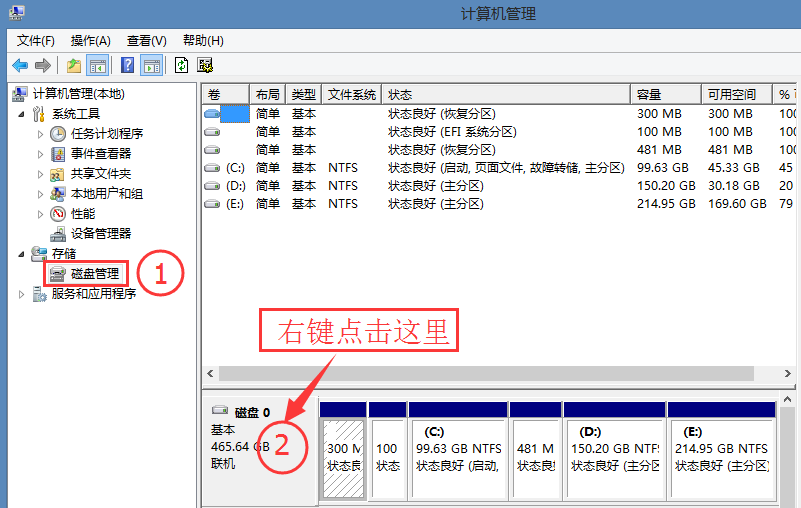801x508 pixels.
Task: Open the 操作(A) menu
Action: (90, 40)
